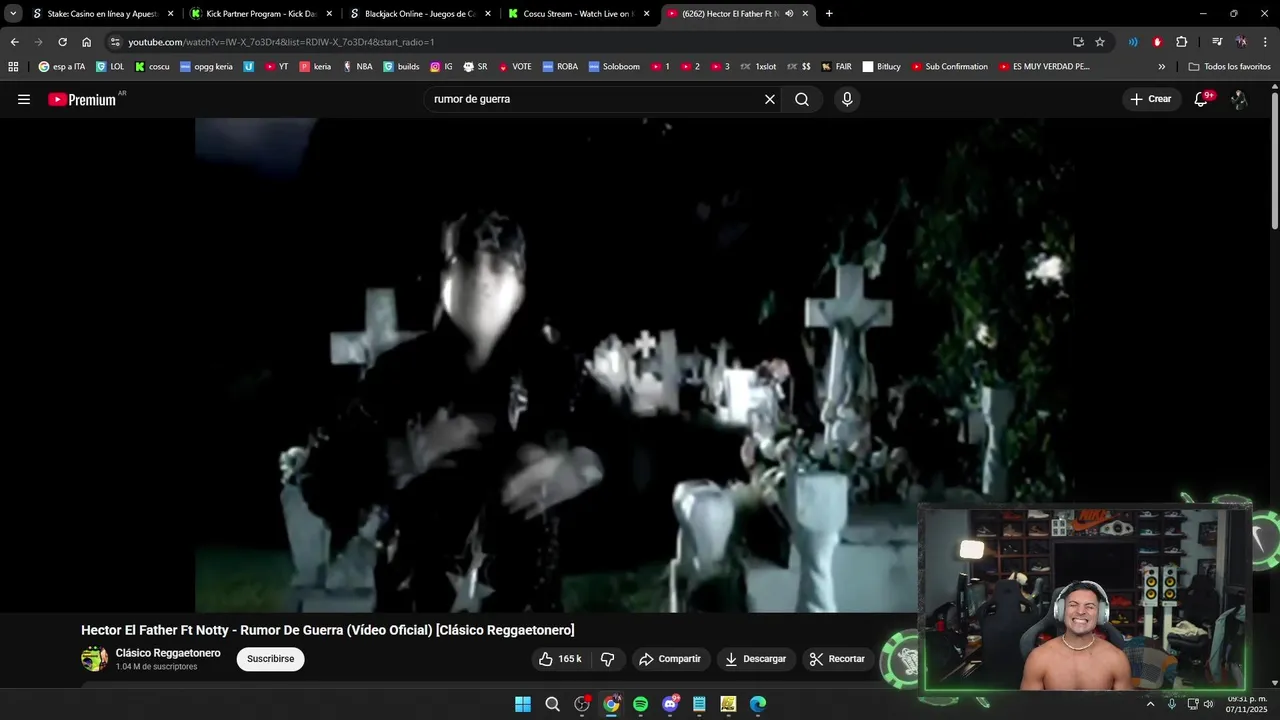Viewport: 1280px width, 720px height.
Task: Open the Google apps grid in bookmarks bar
Action: click(x=13, y=67)
